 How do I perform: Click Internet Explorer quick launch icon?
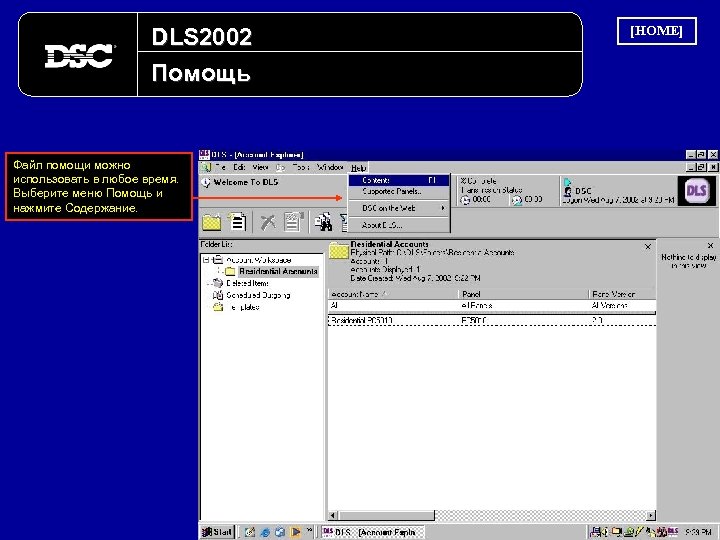[265, 532]
